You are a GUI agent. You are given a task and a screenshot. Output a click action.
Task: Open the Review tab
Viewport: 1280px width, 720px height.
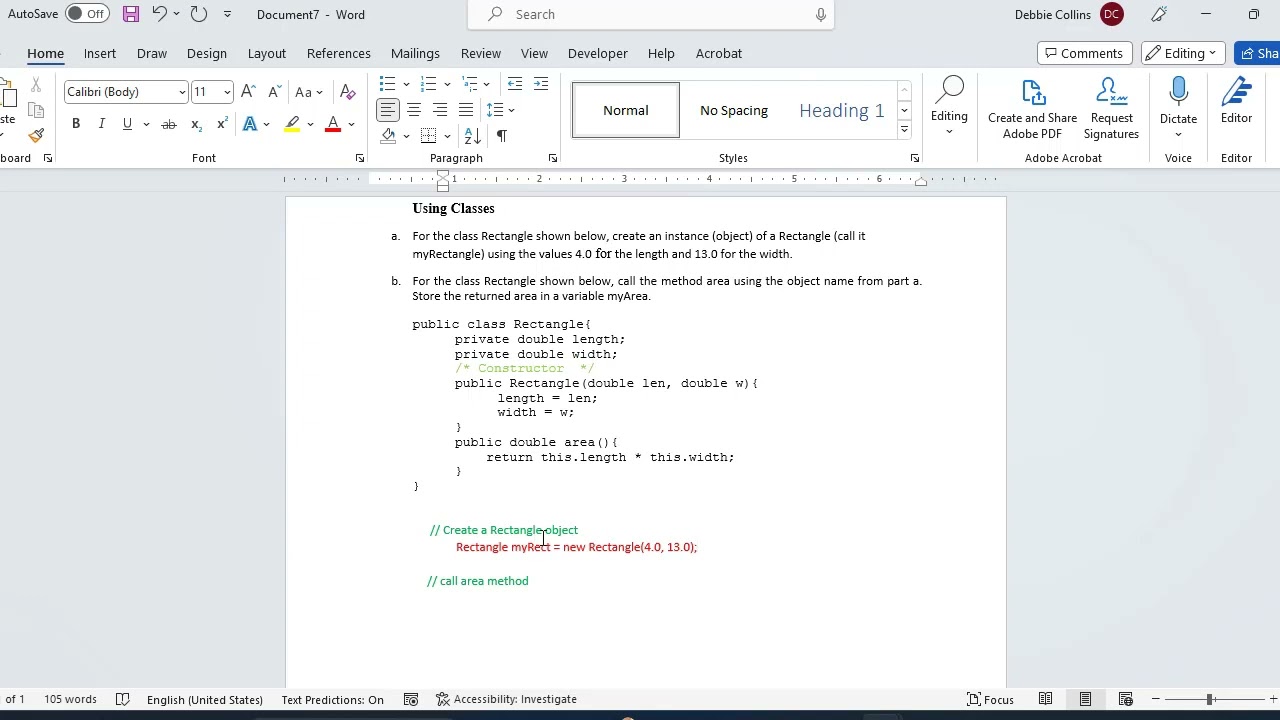tap(481, 53)
